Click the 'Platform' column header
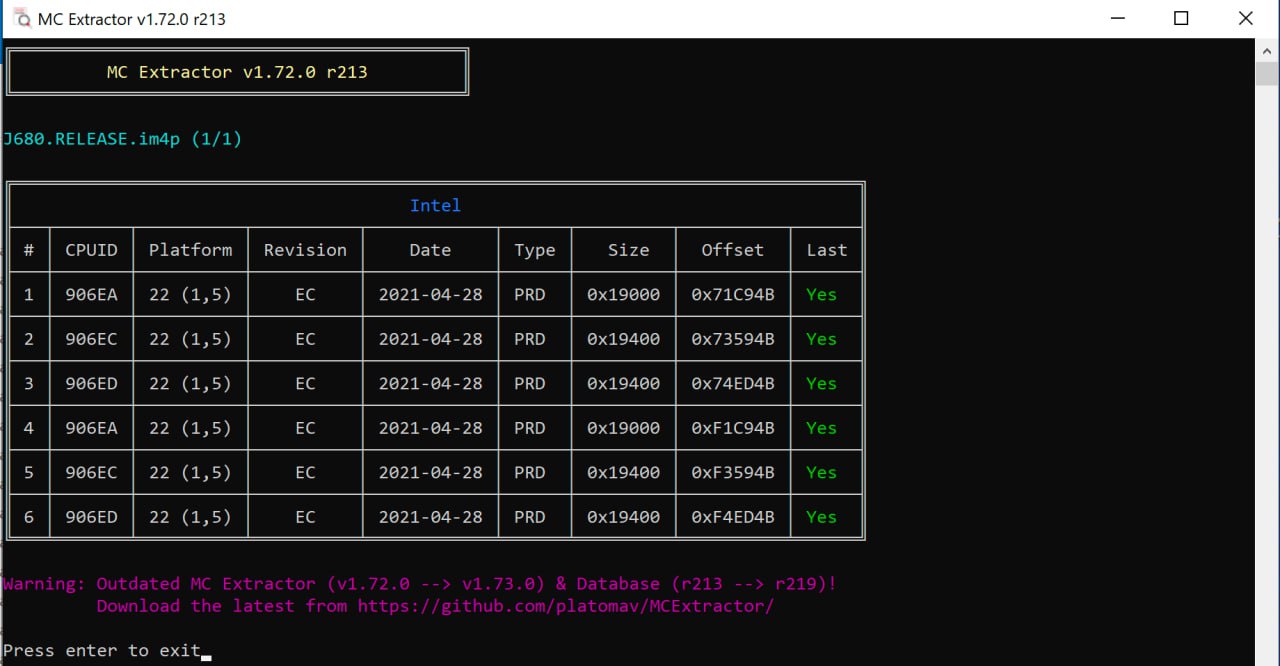The width and height of the screenshot is (1280, 666). pos(190,250)
